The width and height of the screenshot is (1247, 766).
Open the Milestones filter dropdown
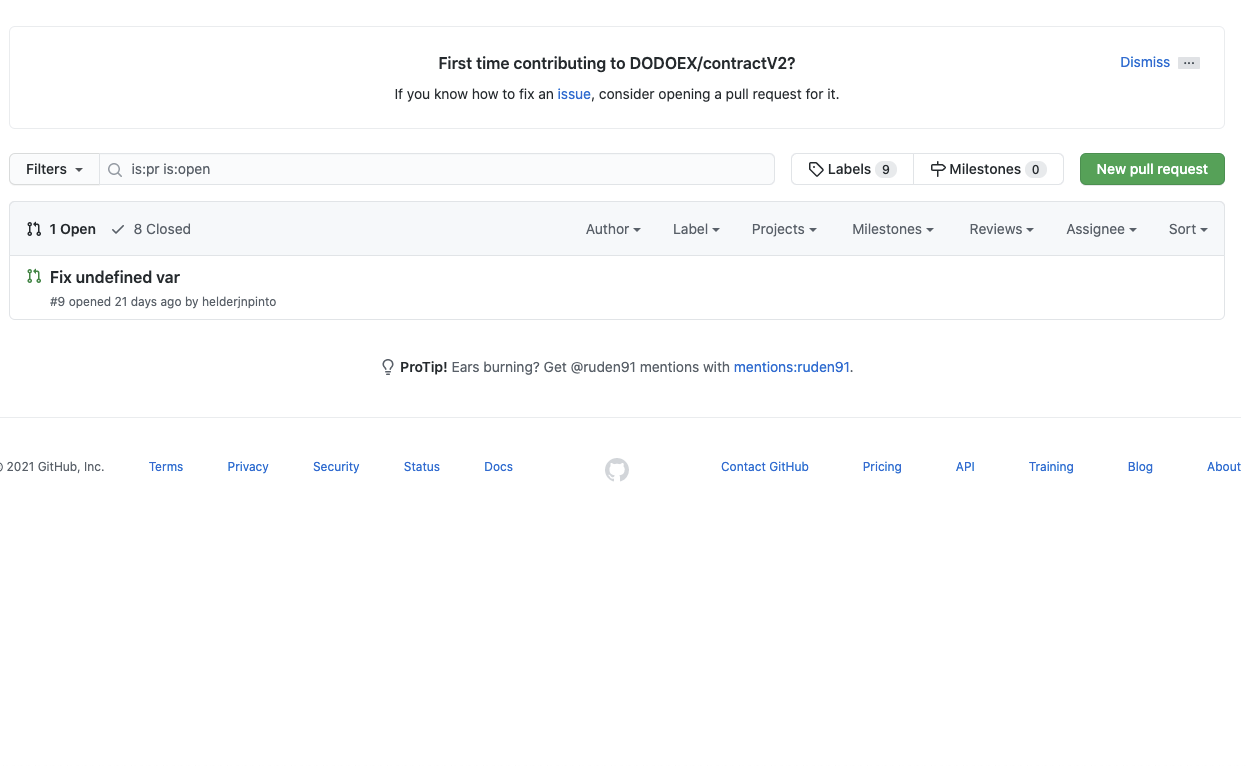tap(892, 229)
